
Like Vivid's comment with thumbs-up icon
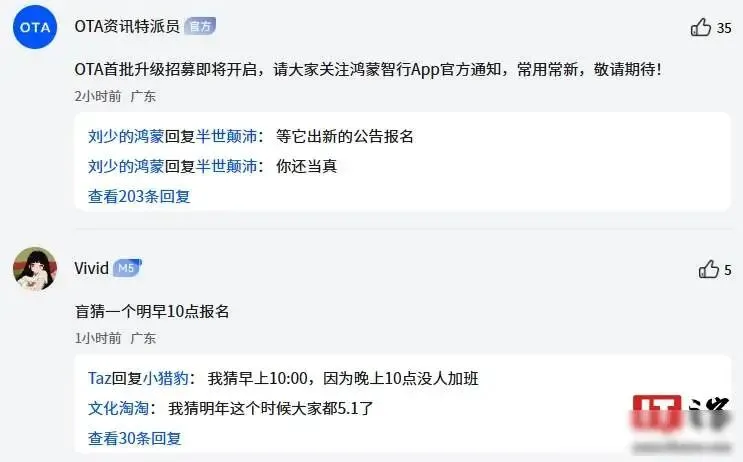(x=708, y=269)
